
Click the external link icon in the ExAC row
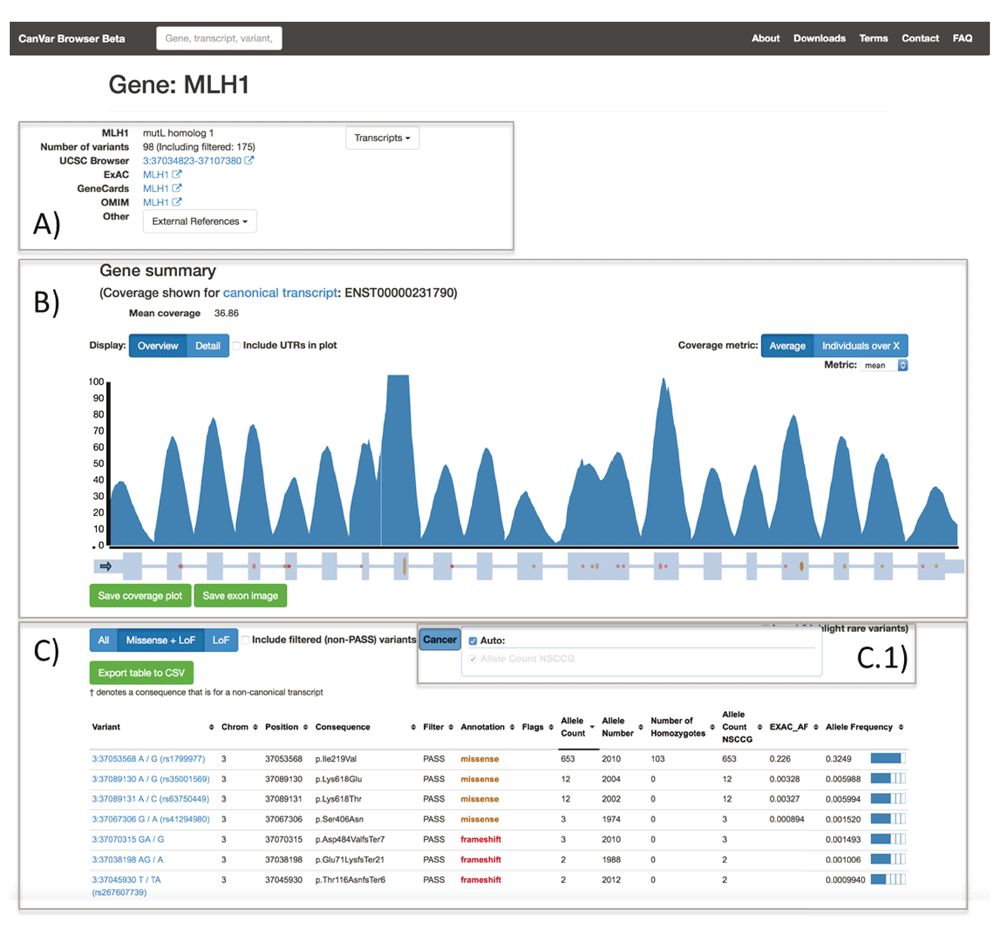coord(177,174)
